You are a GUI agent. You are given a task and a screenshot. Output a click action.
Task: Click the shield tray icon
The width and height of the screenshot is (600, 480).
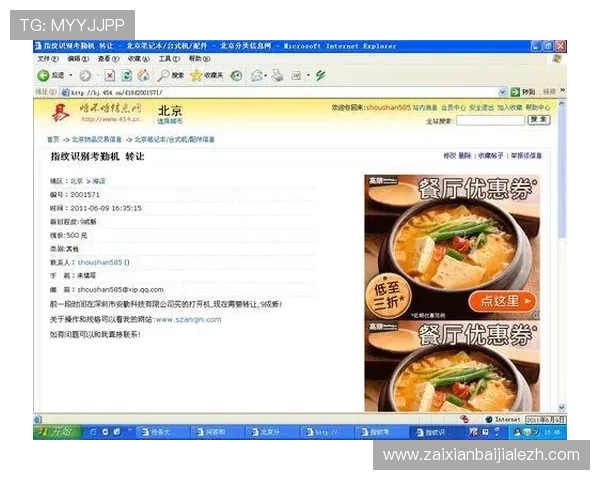pos(527,432)
